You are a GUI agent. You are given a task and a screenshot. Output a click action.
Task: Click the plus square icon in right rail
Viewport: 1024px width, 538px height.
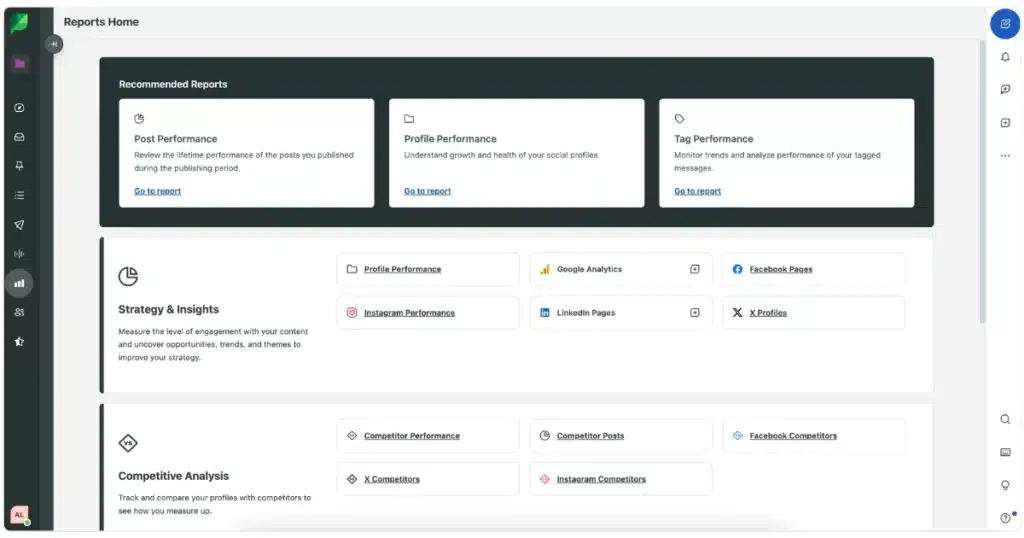1005,123
